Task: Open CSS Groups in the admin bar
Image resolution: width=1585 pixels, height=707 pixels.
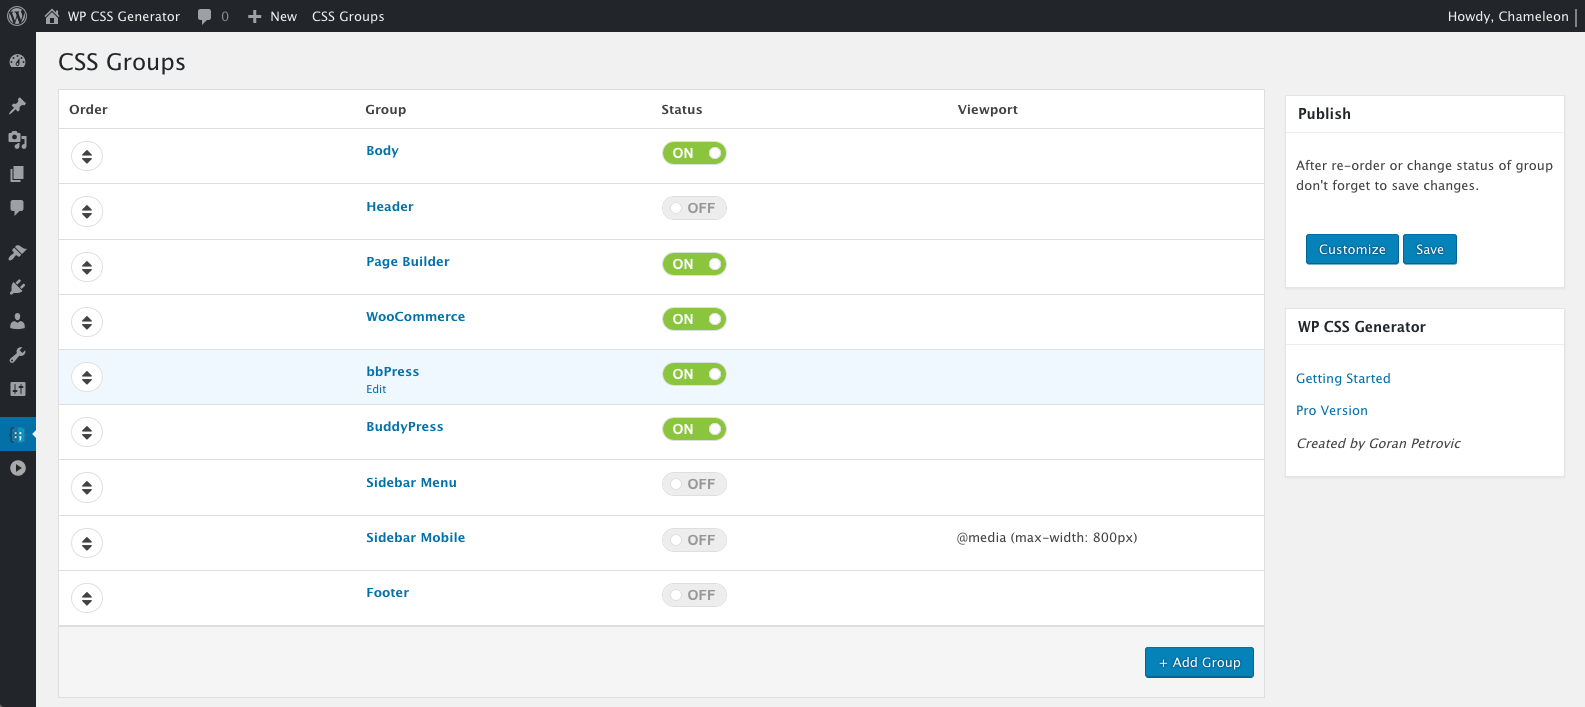Action: click(x=348, y=16)
